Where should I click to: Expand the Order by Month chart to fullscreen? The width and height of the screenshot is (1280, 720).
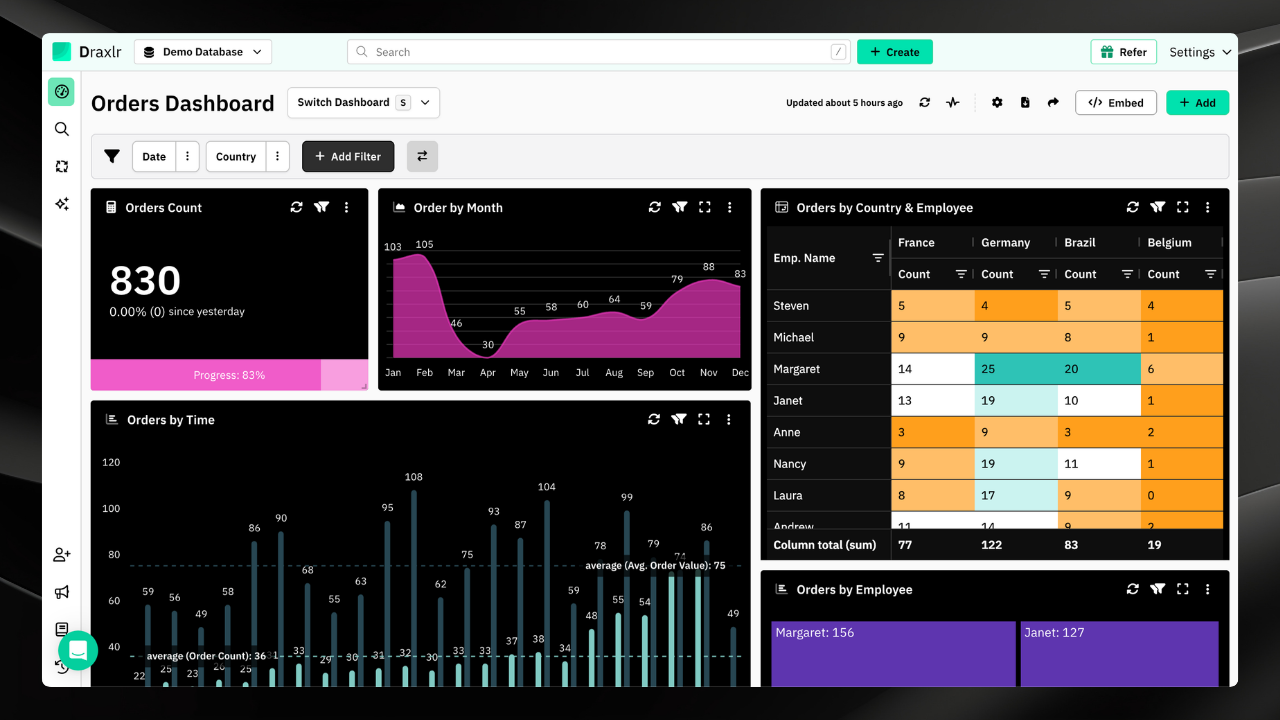[x=704, y=207]
